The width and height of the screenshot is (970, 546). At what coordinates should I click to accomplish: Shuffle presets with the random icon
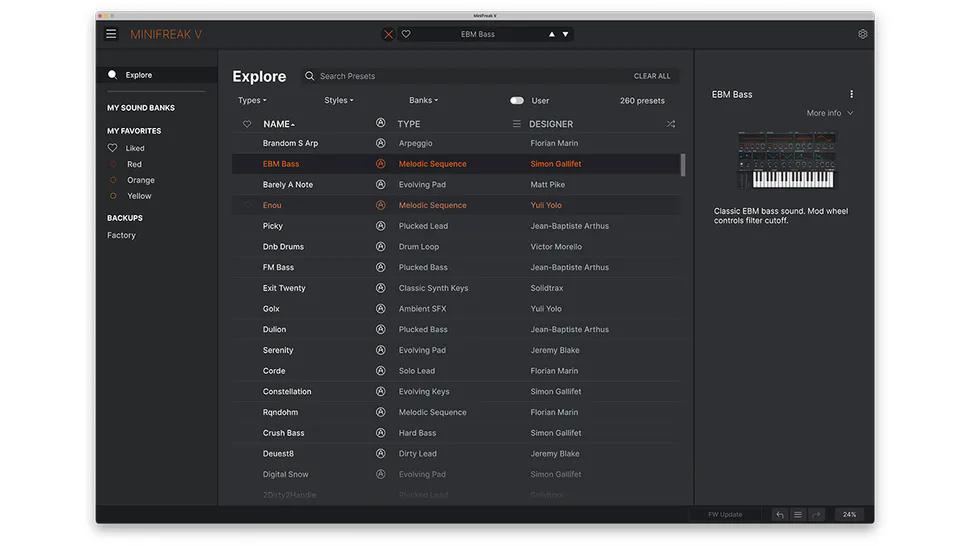[671, 124]
